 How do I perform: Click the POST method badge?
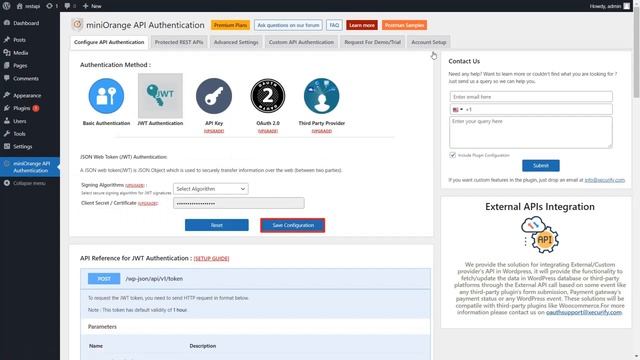[104, 279]
